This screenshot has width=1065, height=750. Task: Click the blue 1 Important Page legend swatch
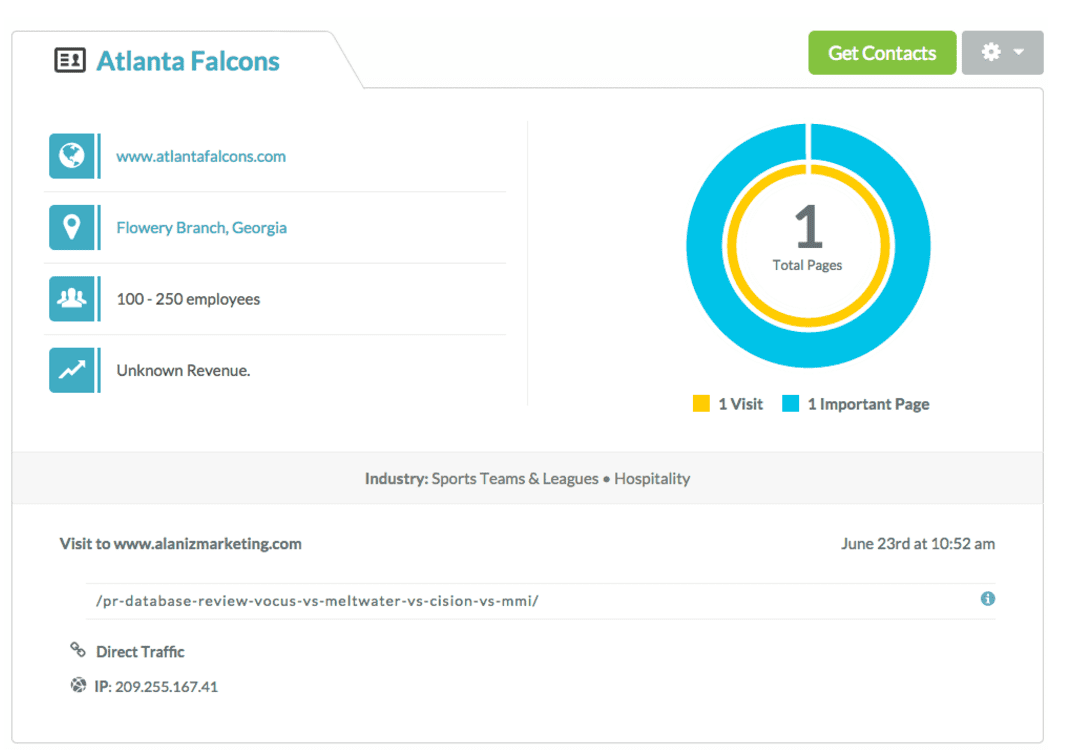(791, 404)
